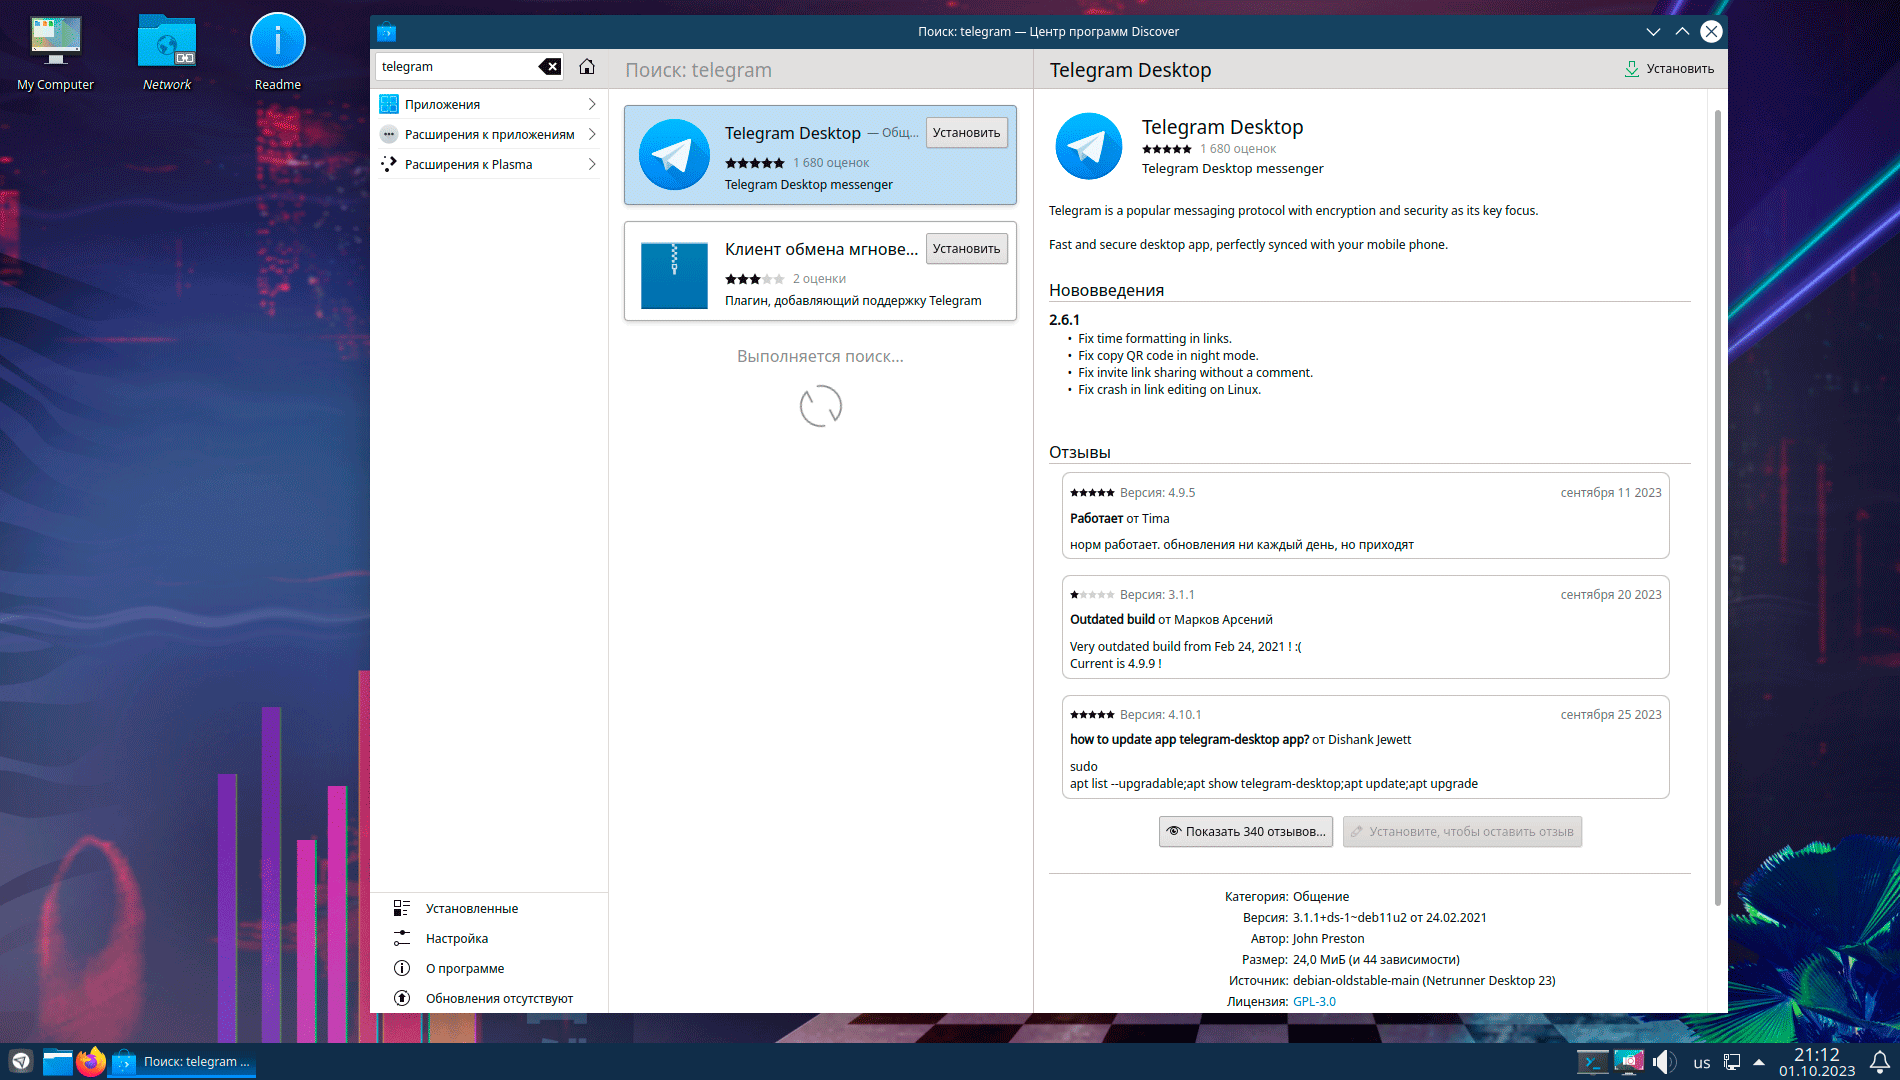Click the home icon next to search
The height and width of the screenshot is (1080, 1900).
[587, 67]
